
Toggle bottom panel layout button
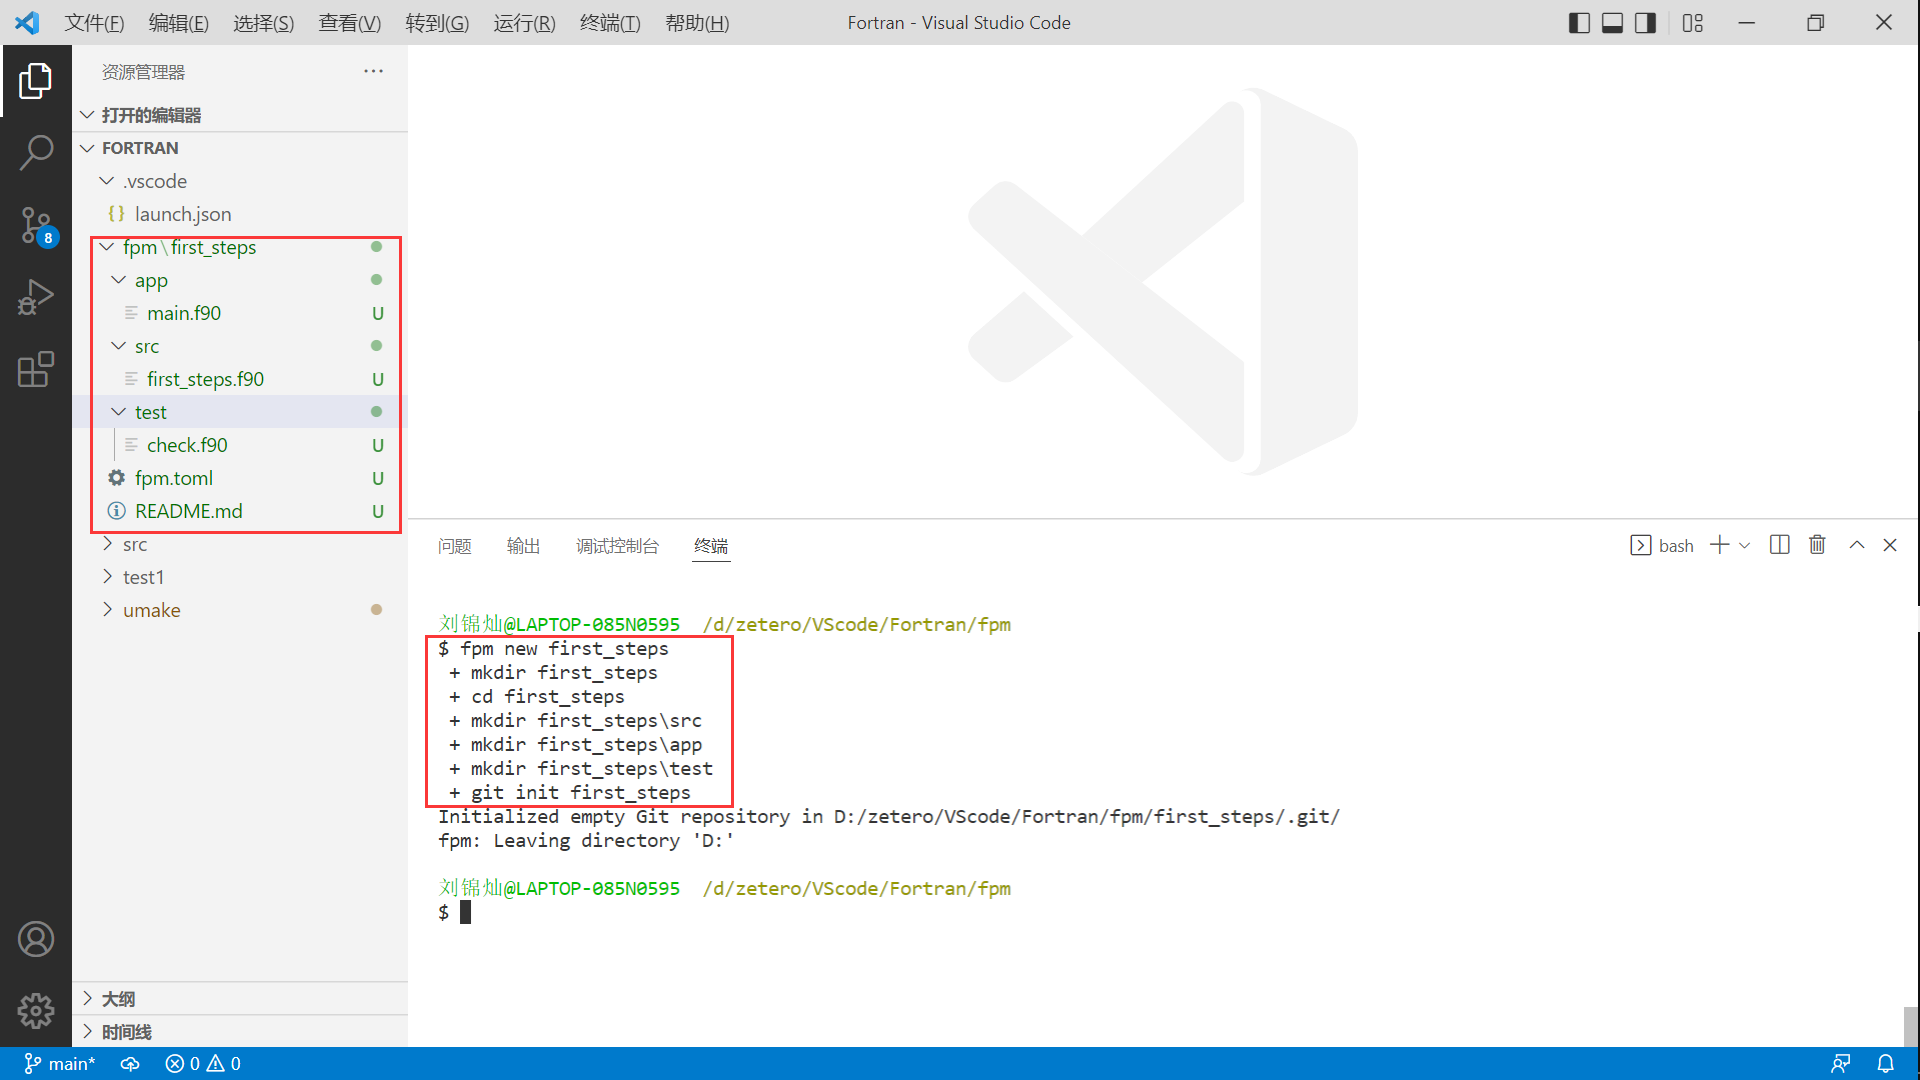[x=1612, y=23]
